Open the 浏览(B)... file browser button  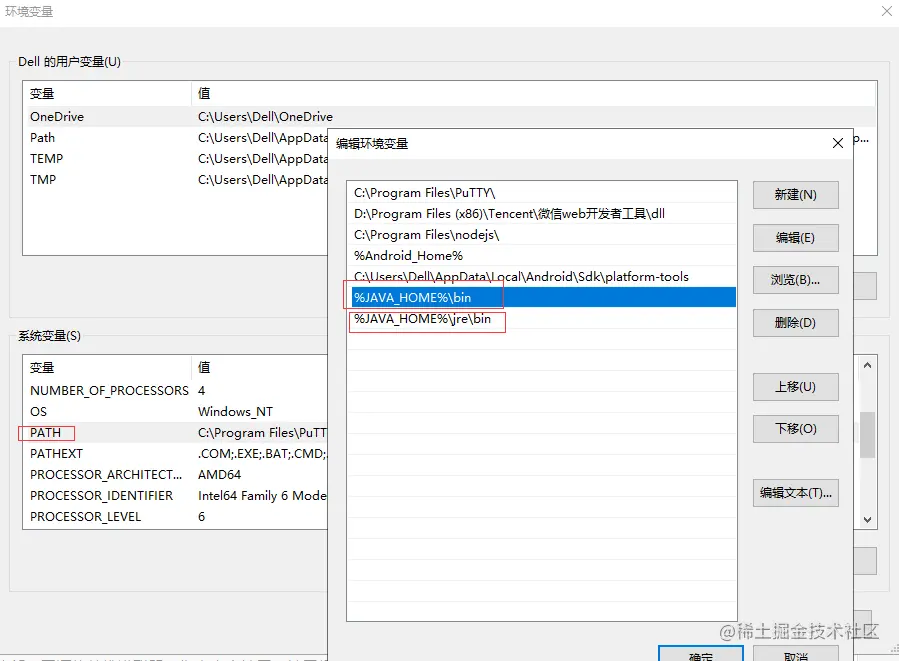click(795, 280)
